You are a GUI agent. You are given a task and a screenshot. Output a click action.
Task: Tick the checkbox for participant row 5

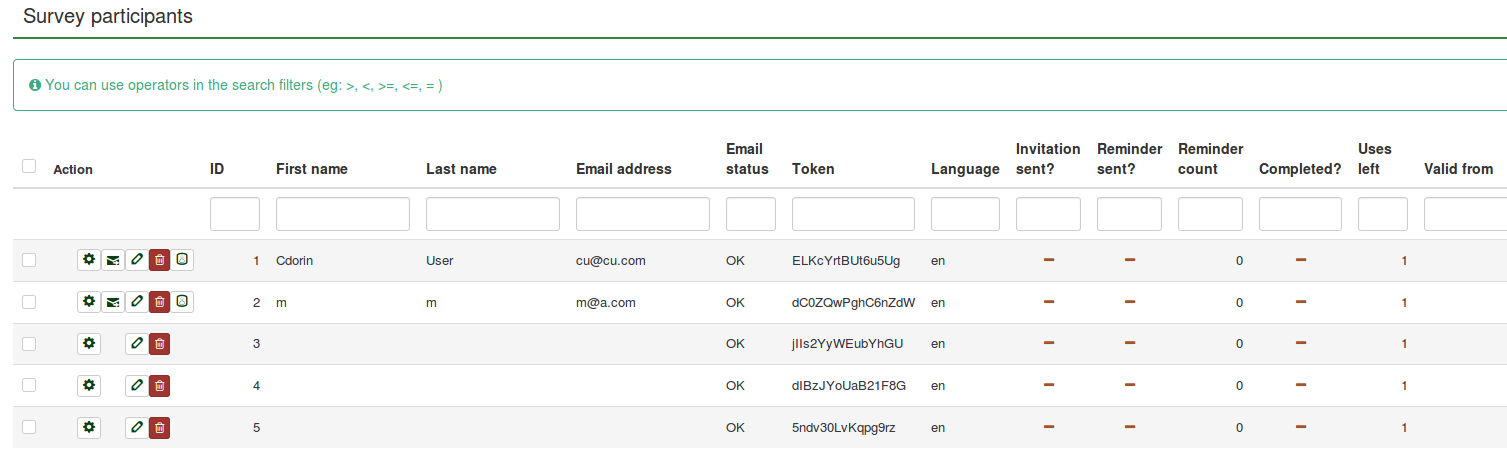click(x=29, y=428)
